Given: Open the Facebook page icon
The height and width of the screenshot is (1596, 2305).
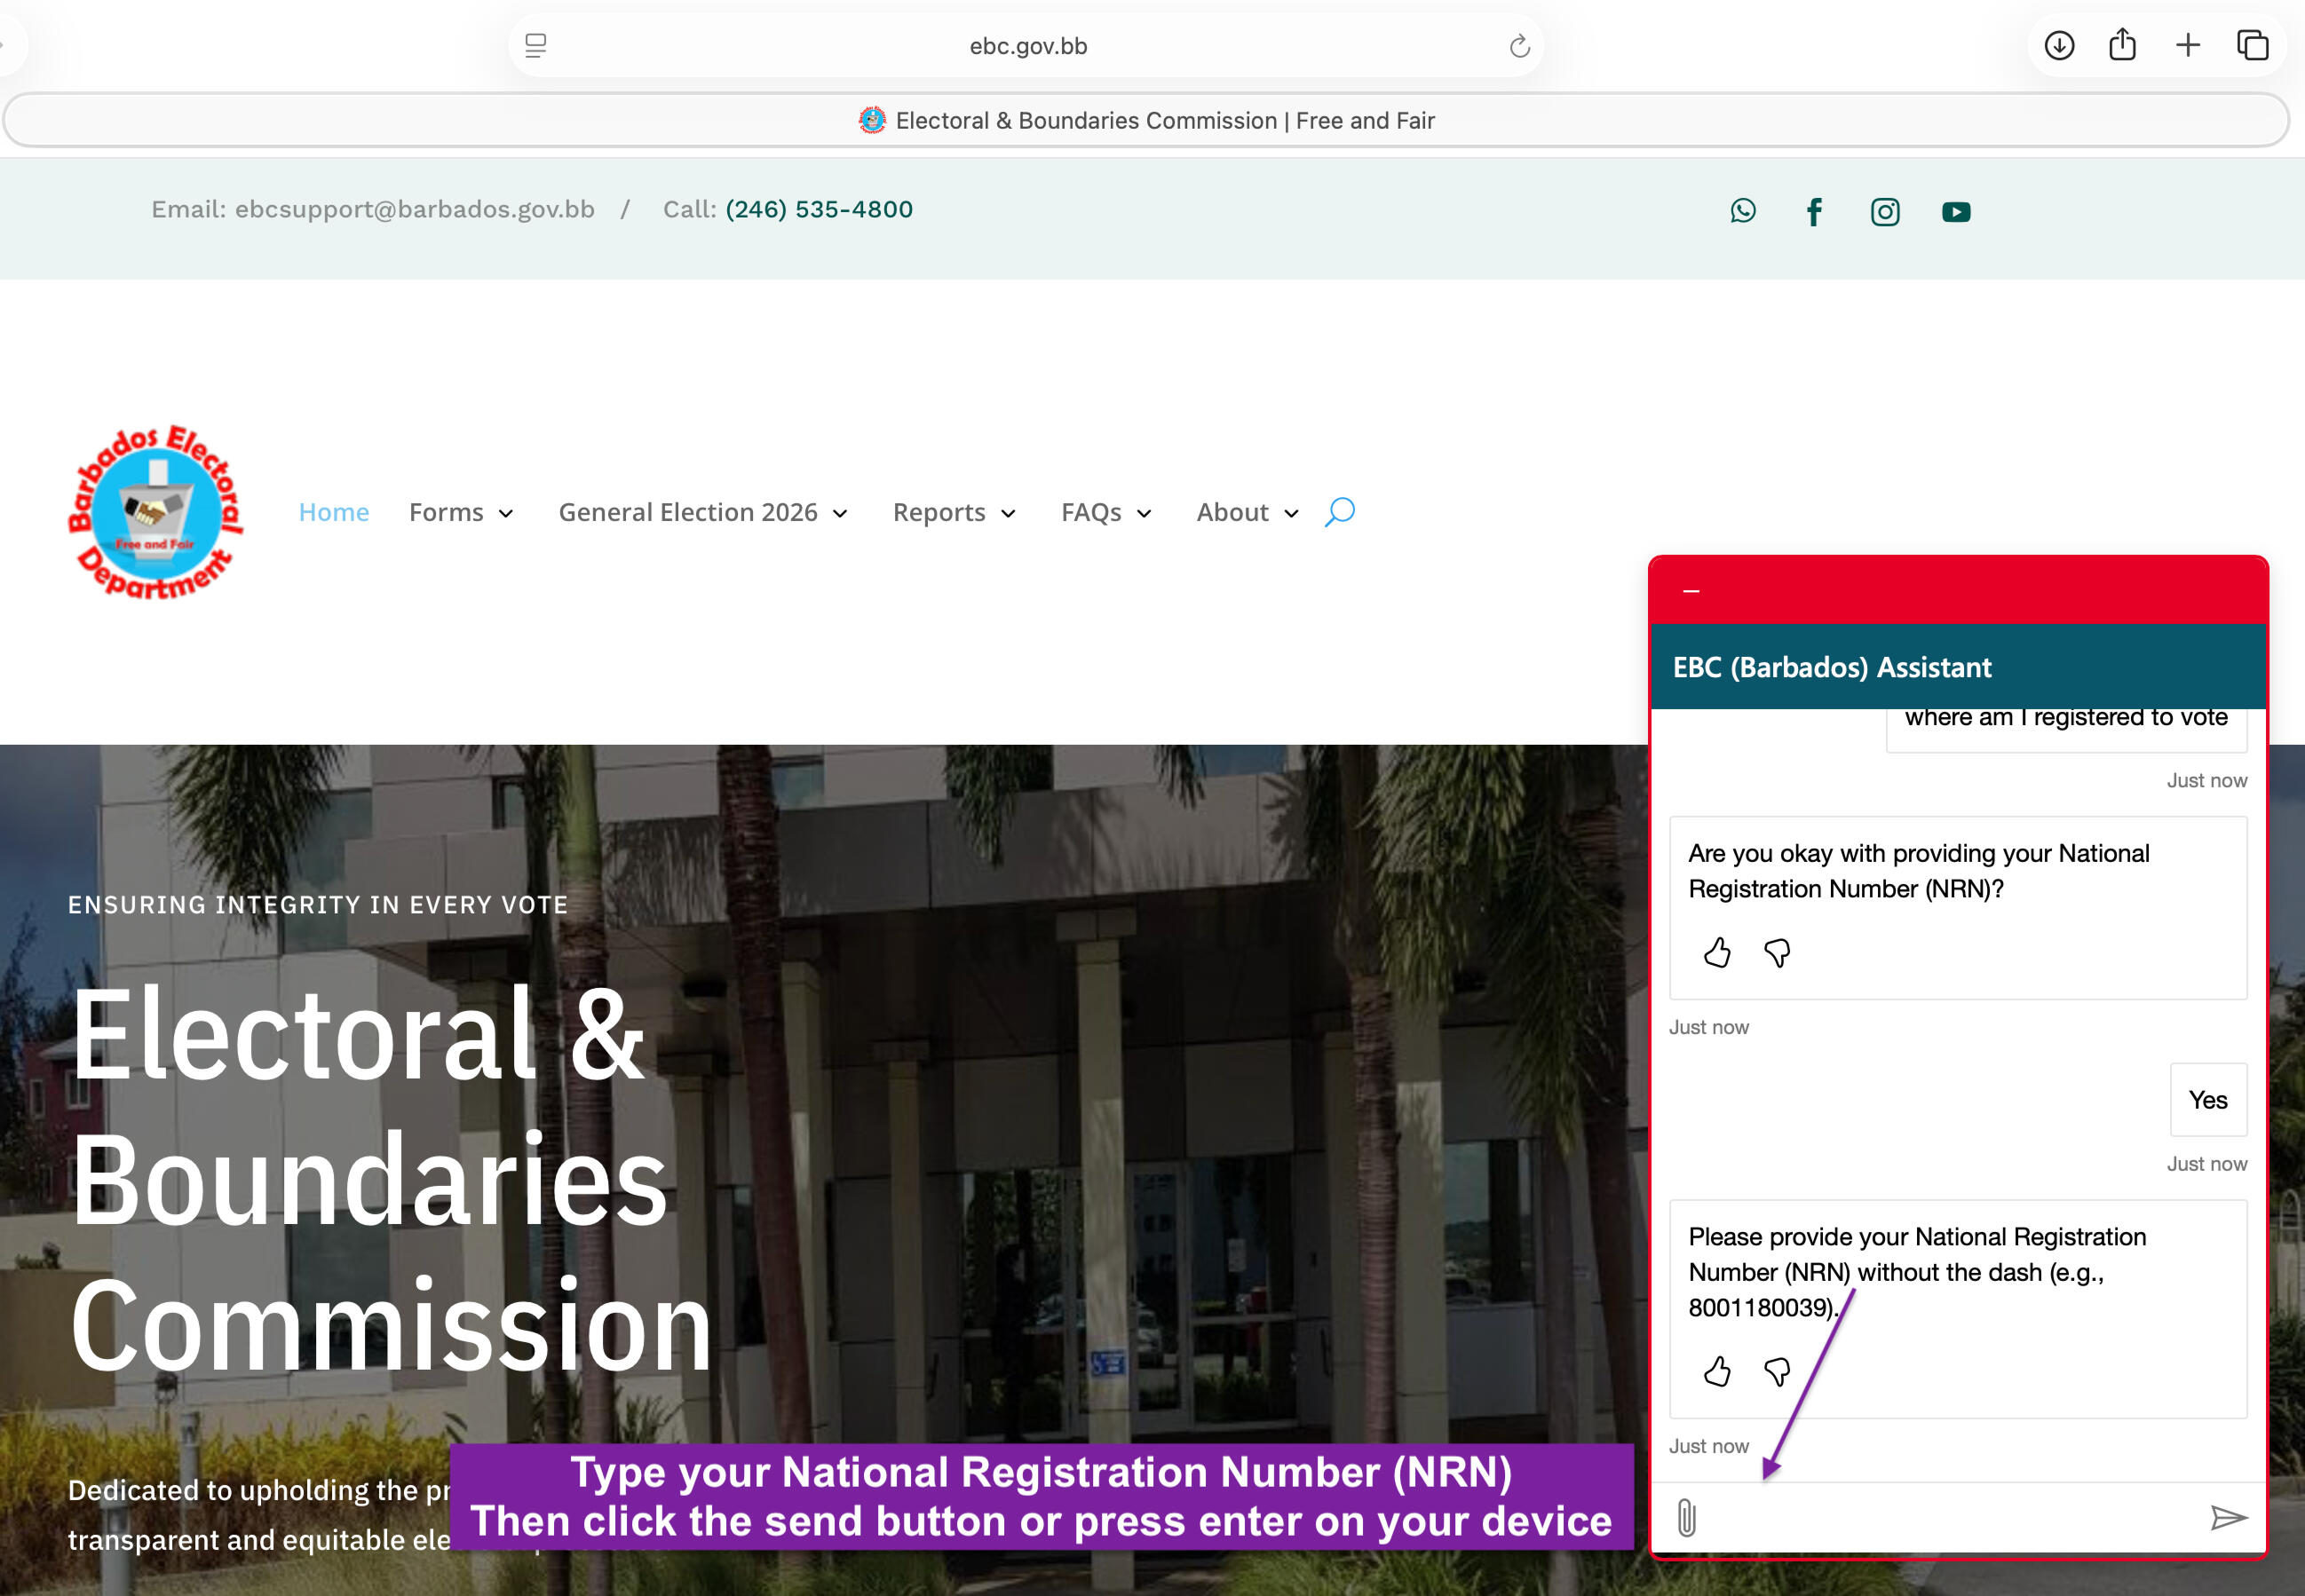Looking at the screenshot, I should tap(1814, 211).
